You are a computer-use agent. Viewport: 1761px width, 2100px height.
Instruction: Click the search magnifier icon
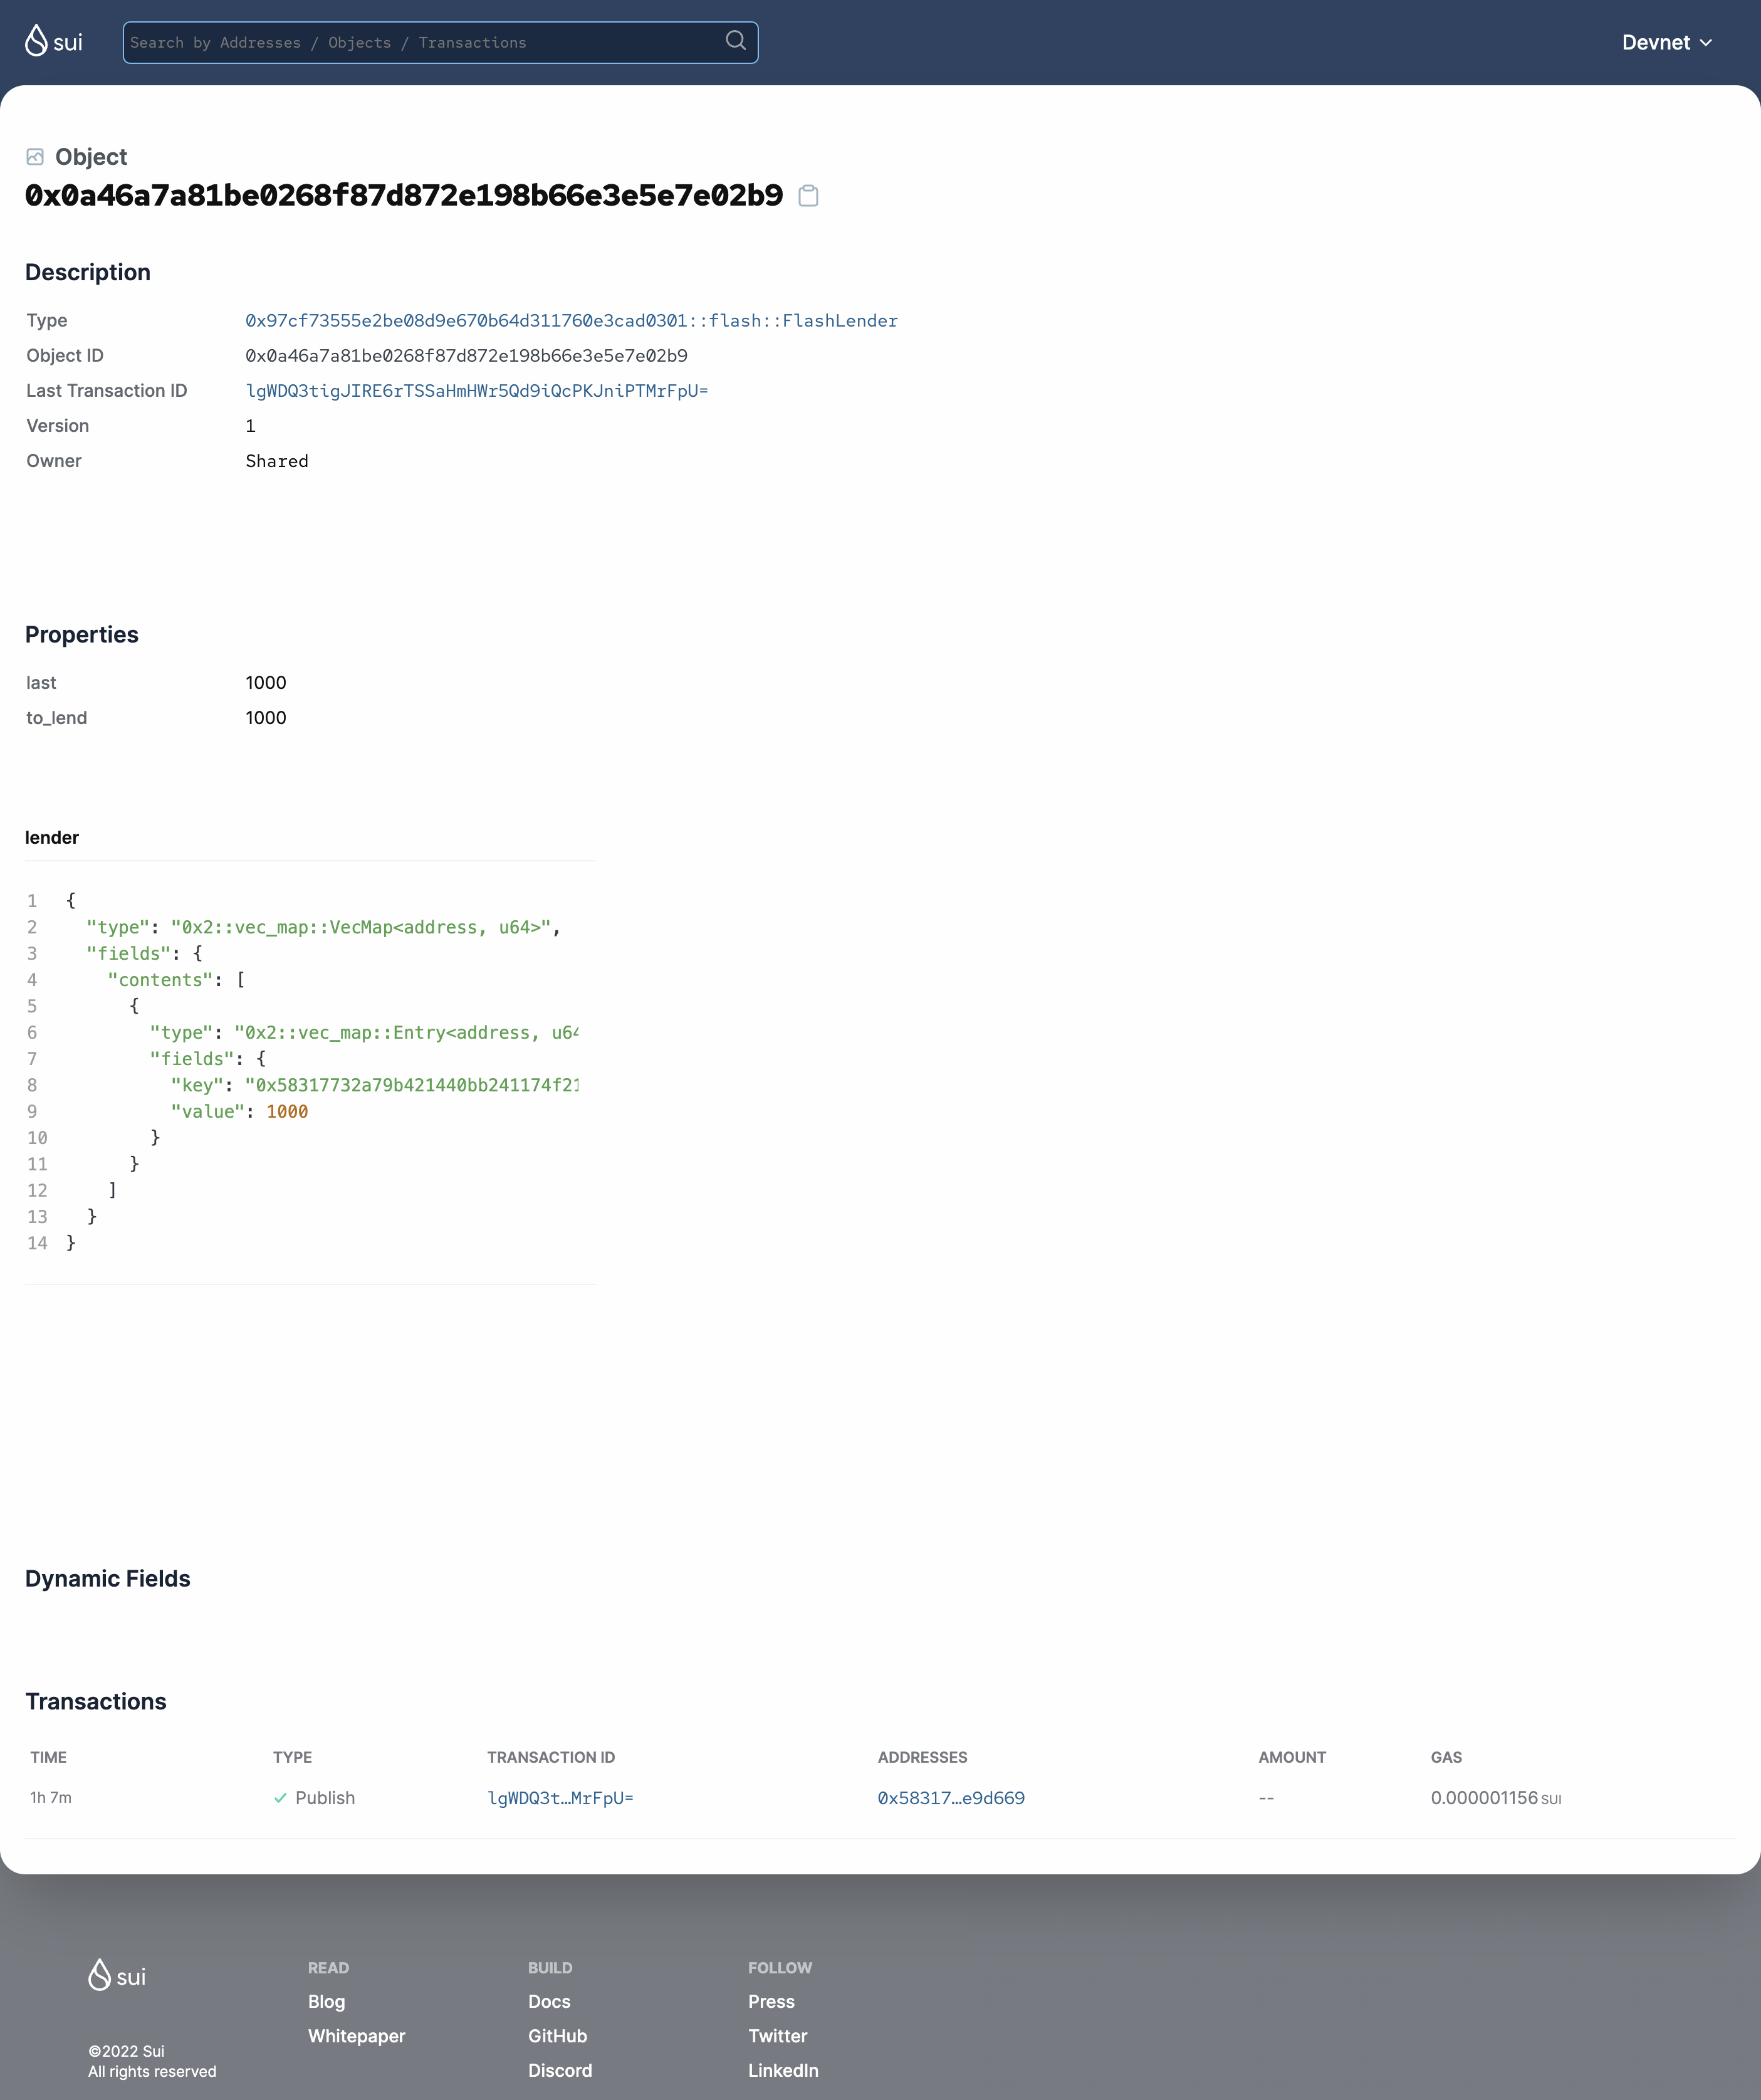pos(735,41)
